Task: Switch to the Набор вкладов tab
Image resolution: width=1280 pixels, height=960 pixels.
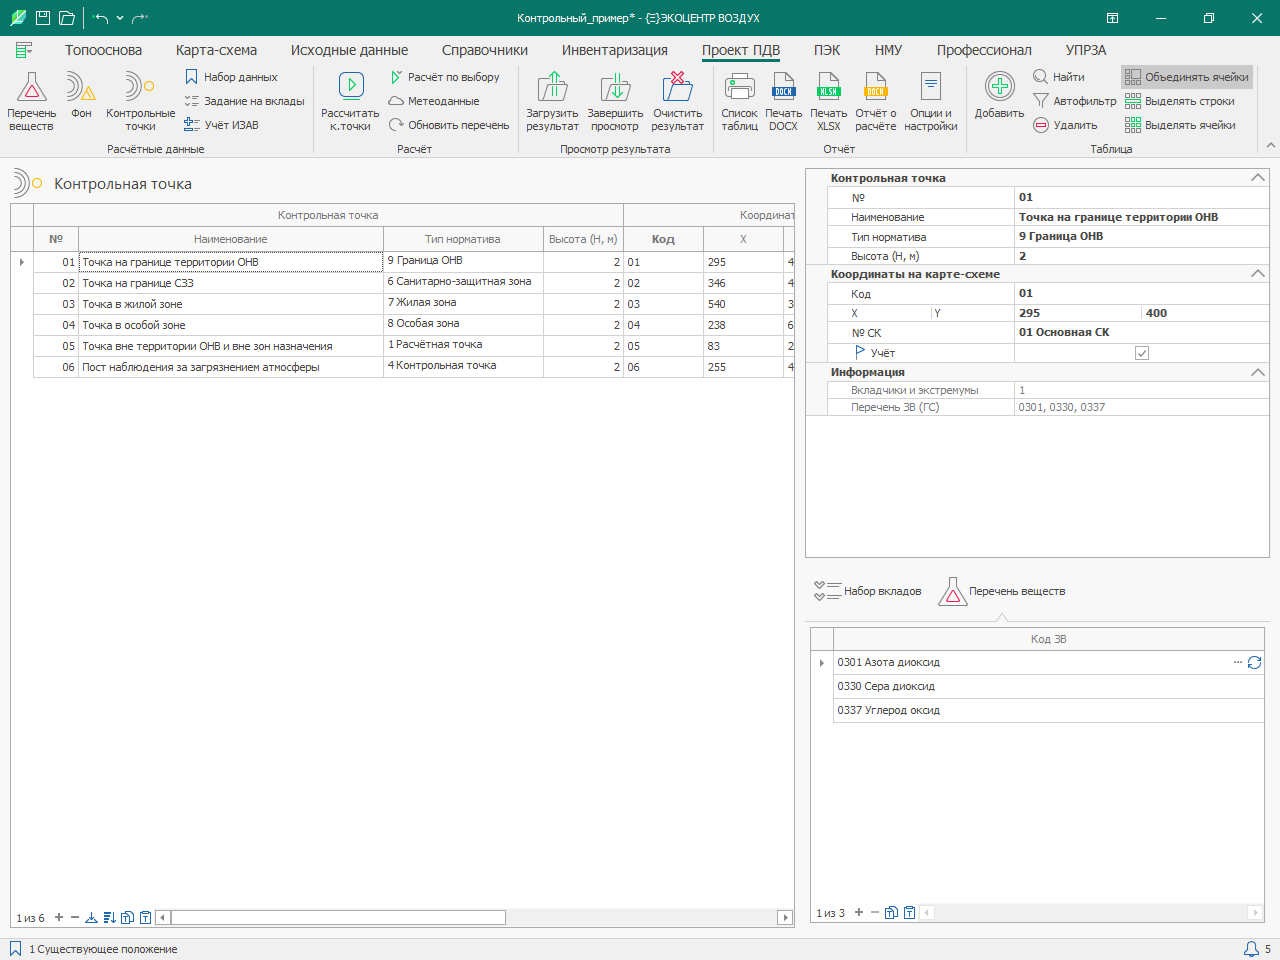Action: point(868,591)
